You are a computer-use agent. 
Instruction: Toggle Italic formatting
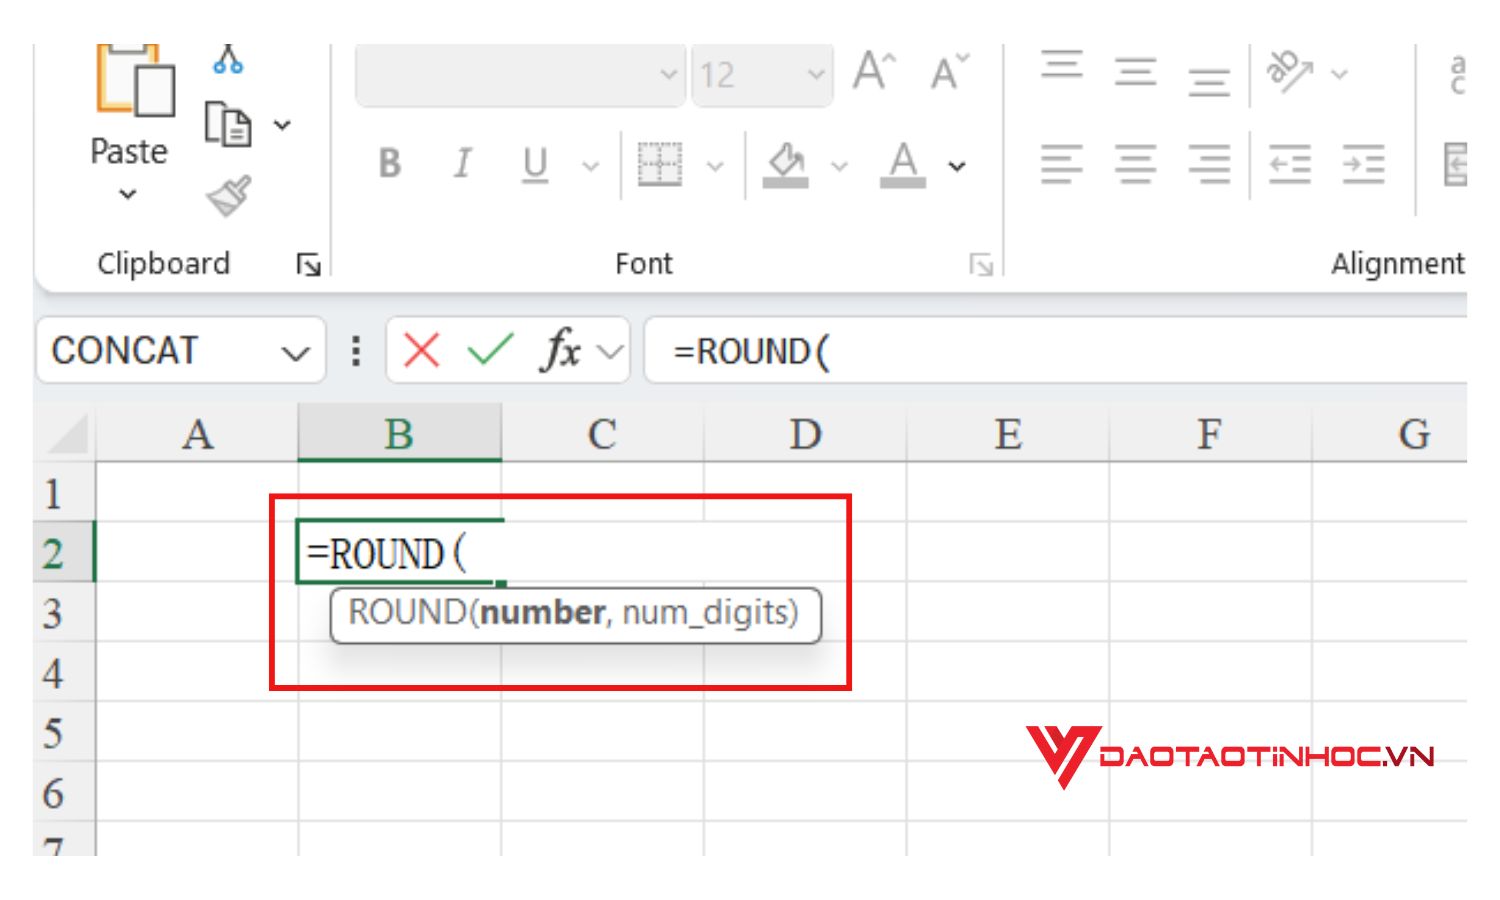[462, 163]
